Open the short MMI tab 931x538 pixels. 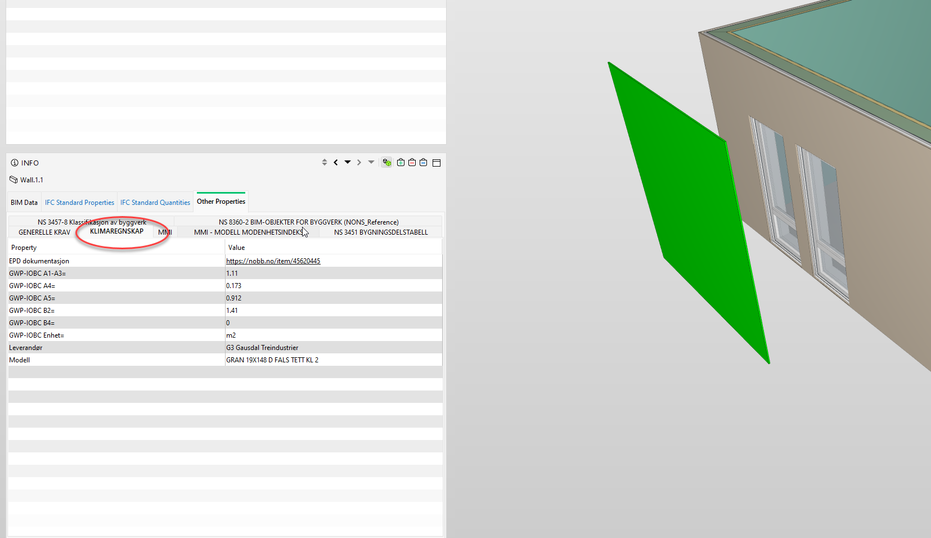coord(165,232)
